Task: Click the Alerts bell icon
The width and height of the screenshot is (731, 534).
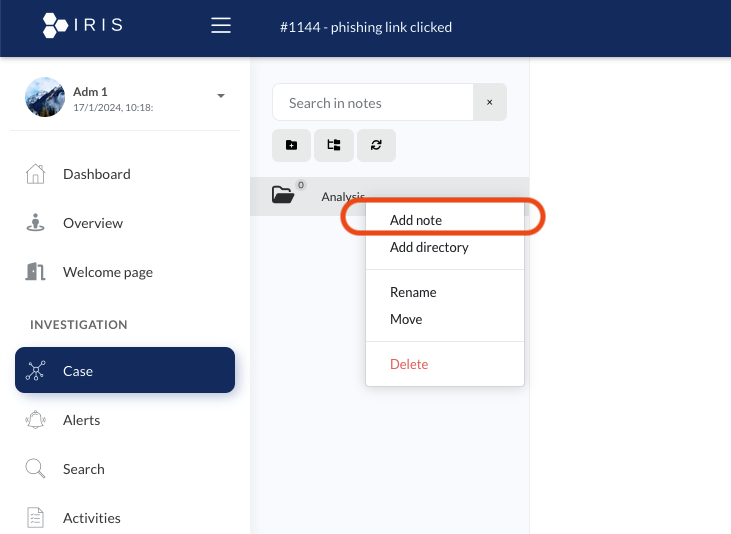Action: [x=35, y=420]
